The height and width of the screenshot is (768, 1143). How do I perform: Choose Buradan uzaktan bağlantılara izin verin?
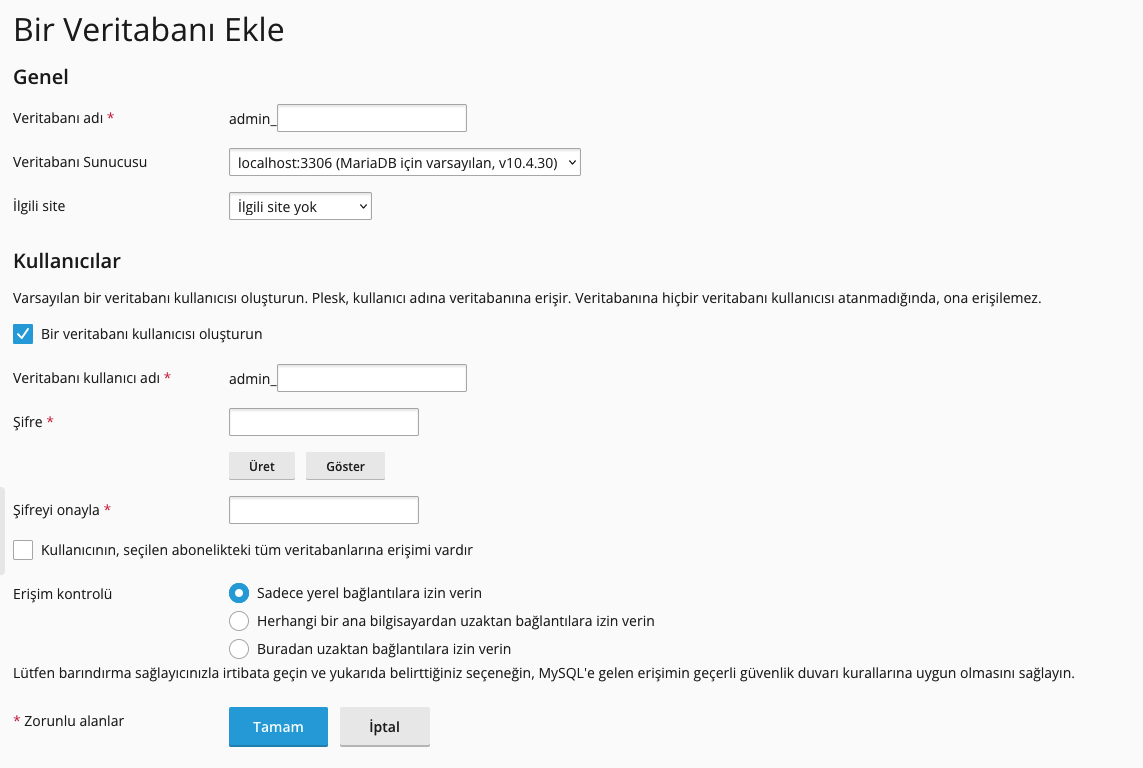click(x=239, y=649)
